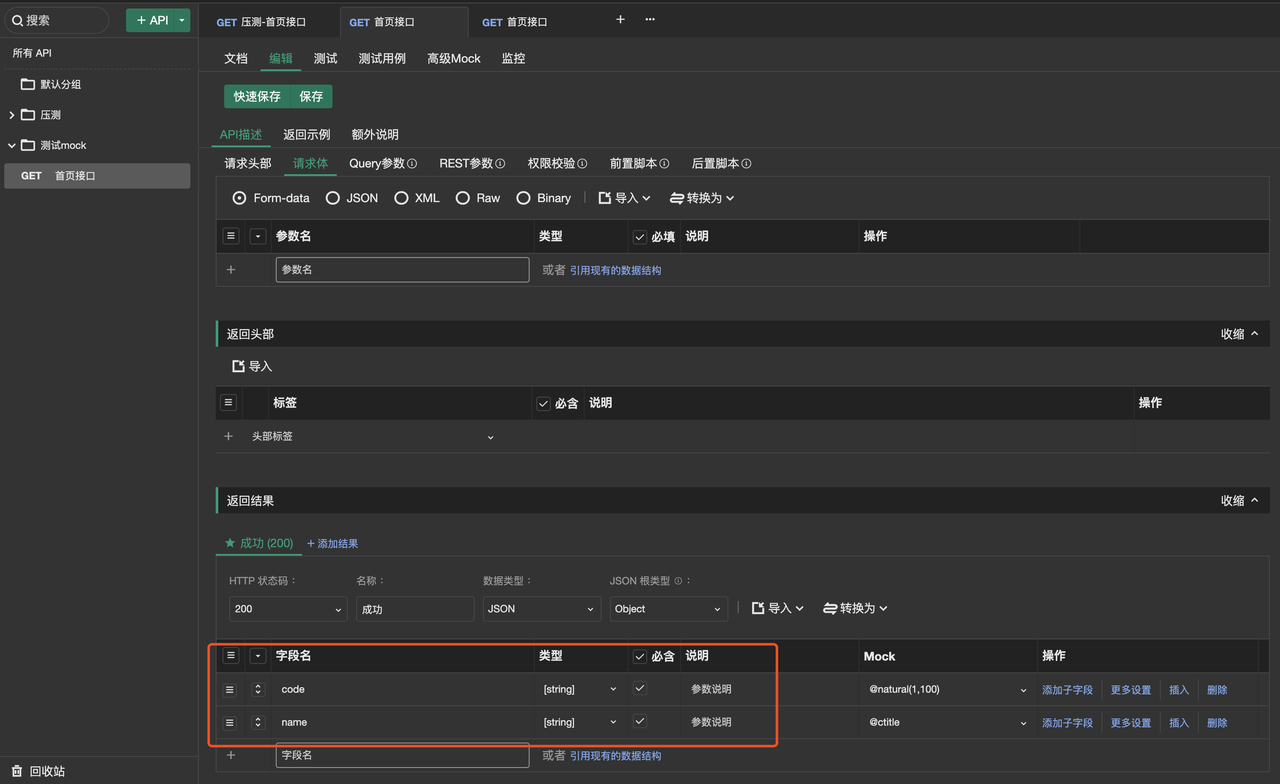1280x784 pixels.
Task: Click the 前置脚本 info icon
Action: click(x=664, y=164)
